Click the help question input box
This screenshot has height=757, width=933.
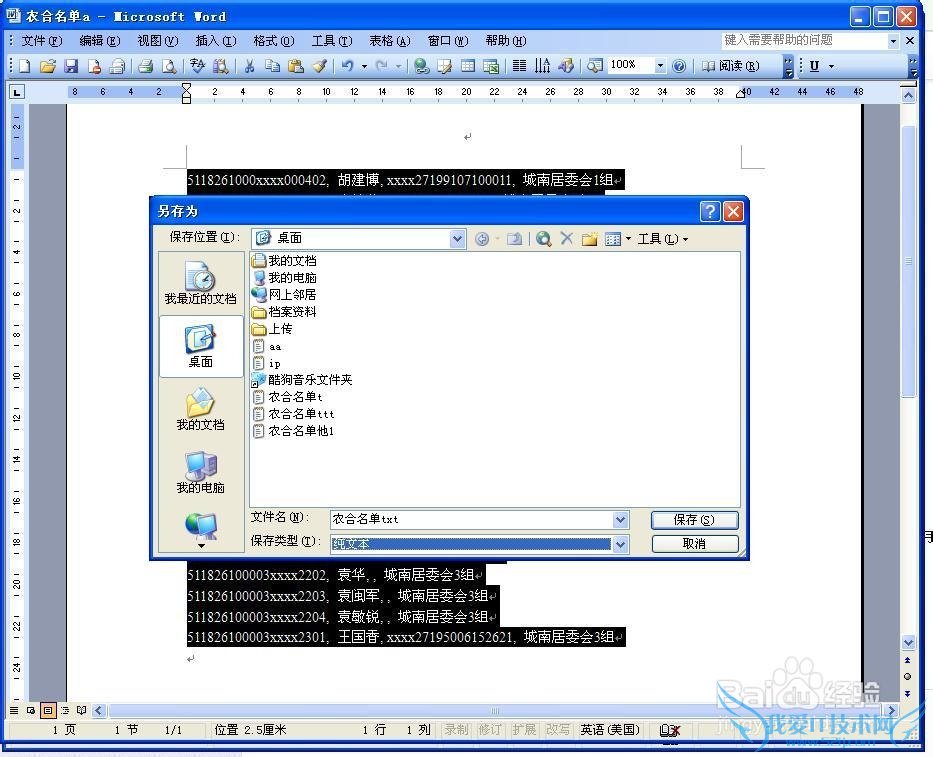click(804, 40)
